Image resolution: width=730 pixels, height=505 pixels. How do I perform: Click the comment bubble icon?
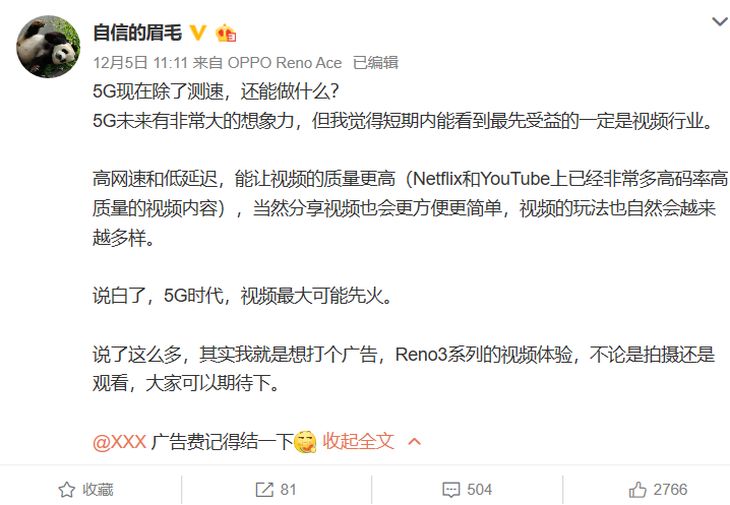point(451,490)
